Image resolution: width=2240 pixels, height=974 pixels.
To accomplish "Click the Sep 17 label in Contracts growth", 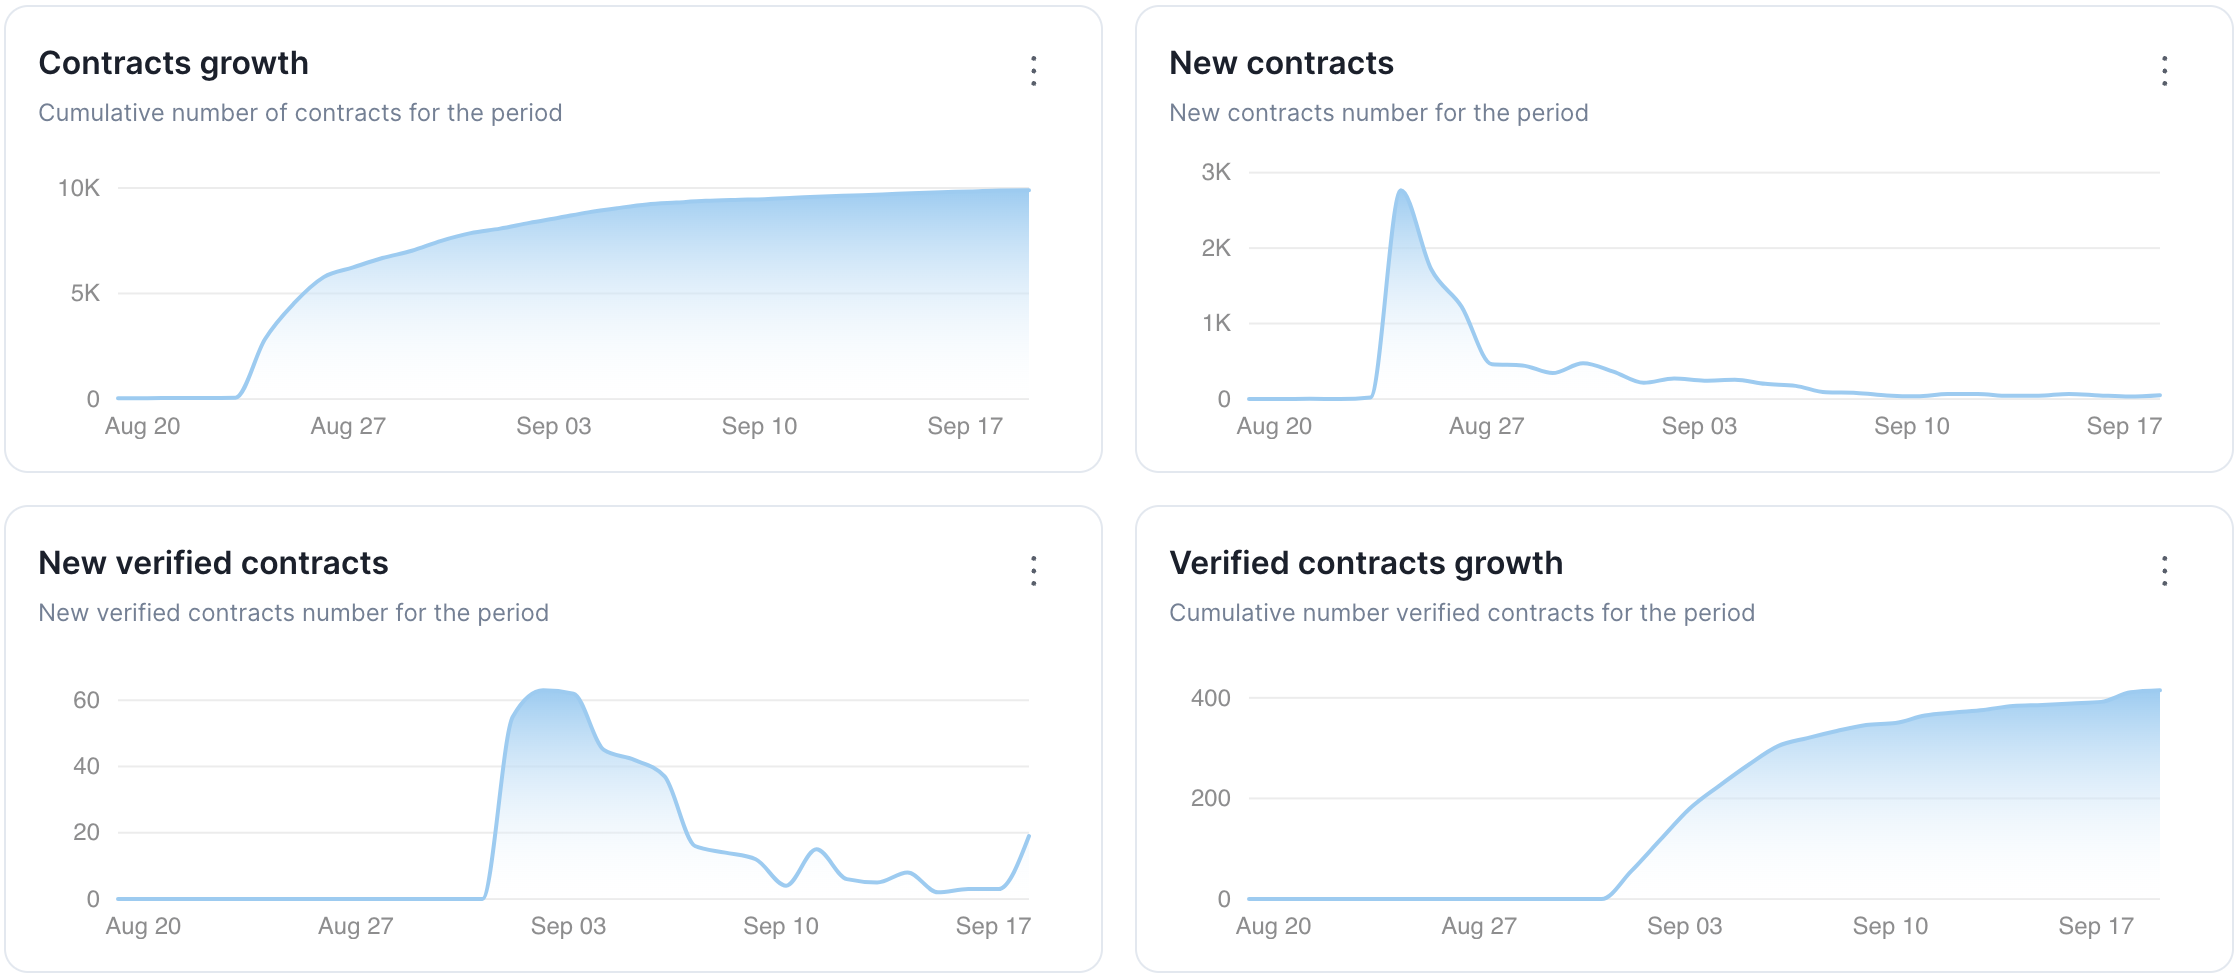I will click(x=965, y=426).
